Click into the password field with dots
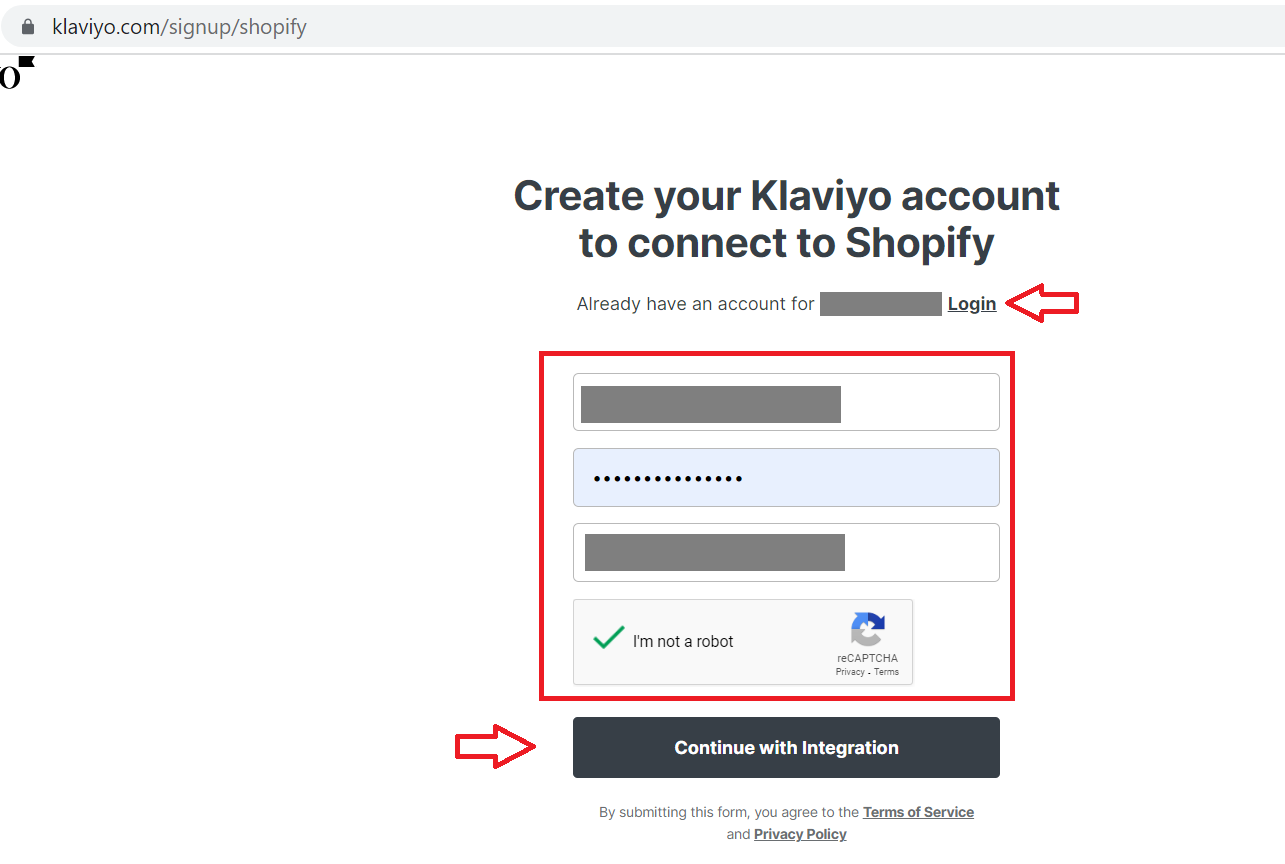Image resolution: width=1285 pixels, height=864 pixels. pyautogui.click(x=786, y=477)
